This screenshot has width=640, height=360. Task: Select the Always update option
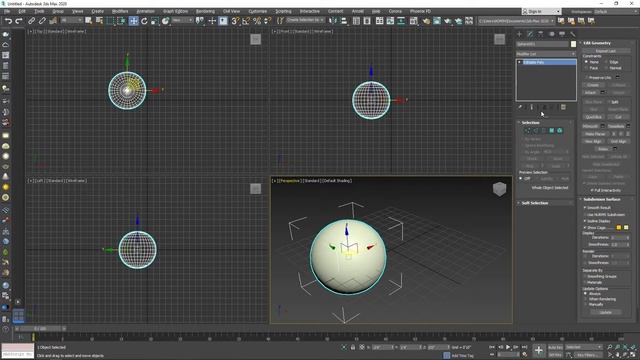coord(586,294)
